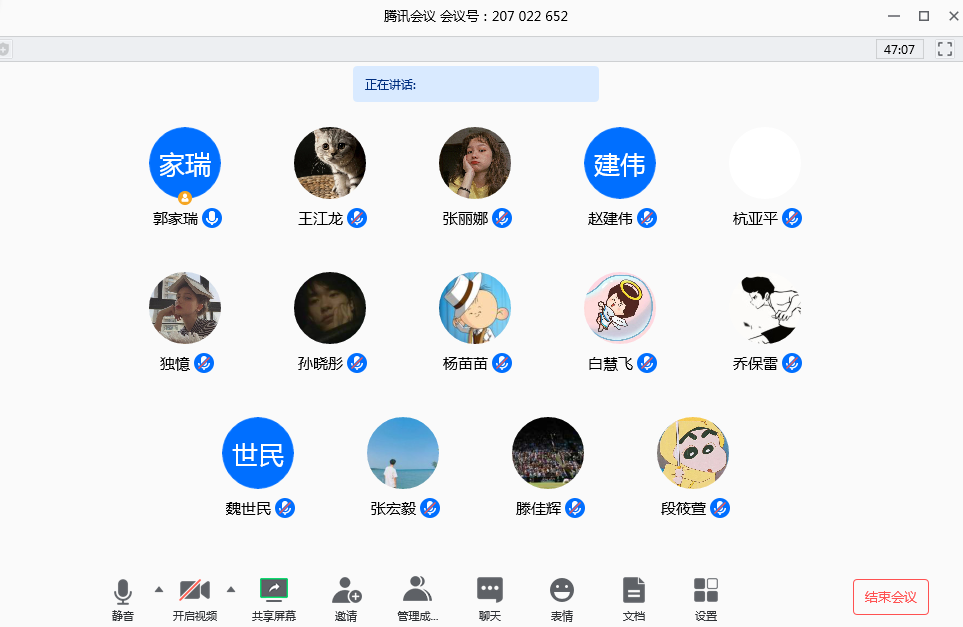Open the manage members panel
The height and width of the screenshot is (627, 963).
(417, 590)
